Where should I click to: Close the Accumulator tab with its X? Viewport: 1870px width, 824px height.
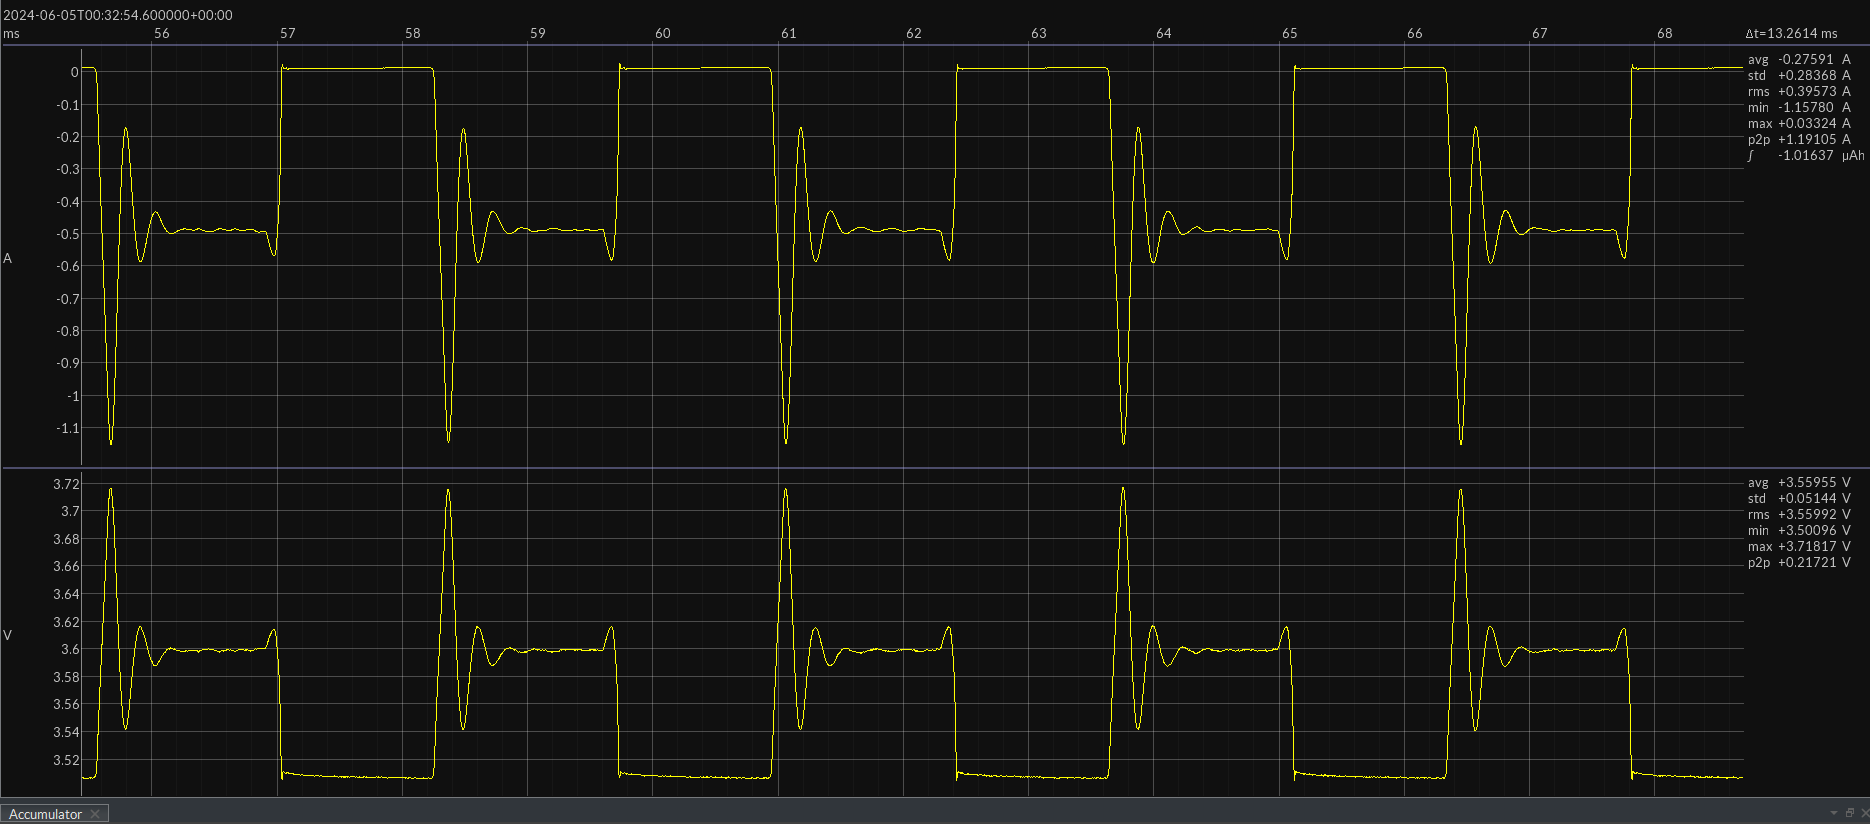tap(95, 814)
